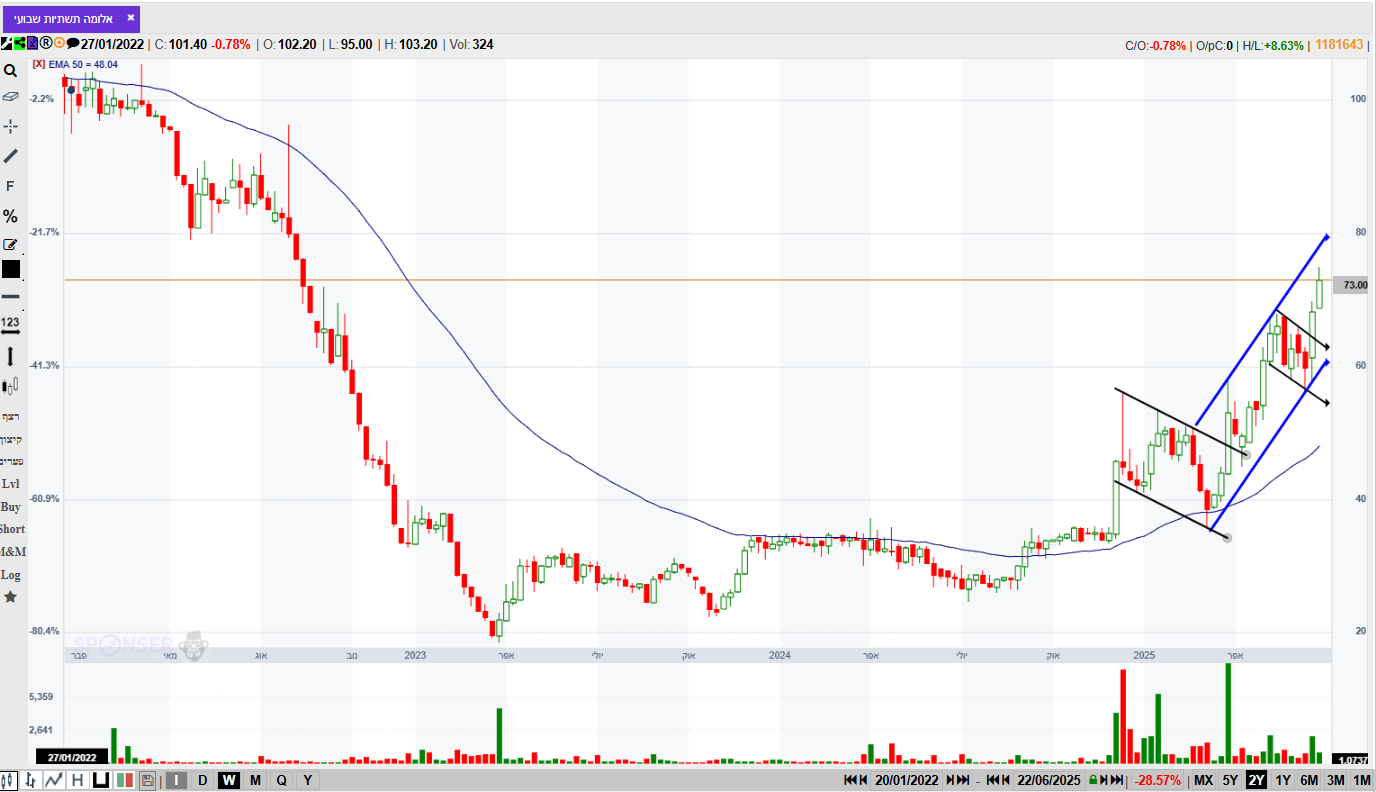Select the H chart style button
This screenshot has width=1376, height=792.
pyautogui.click(x=77, y=780)
